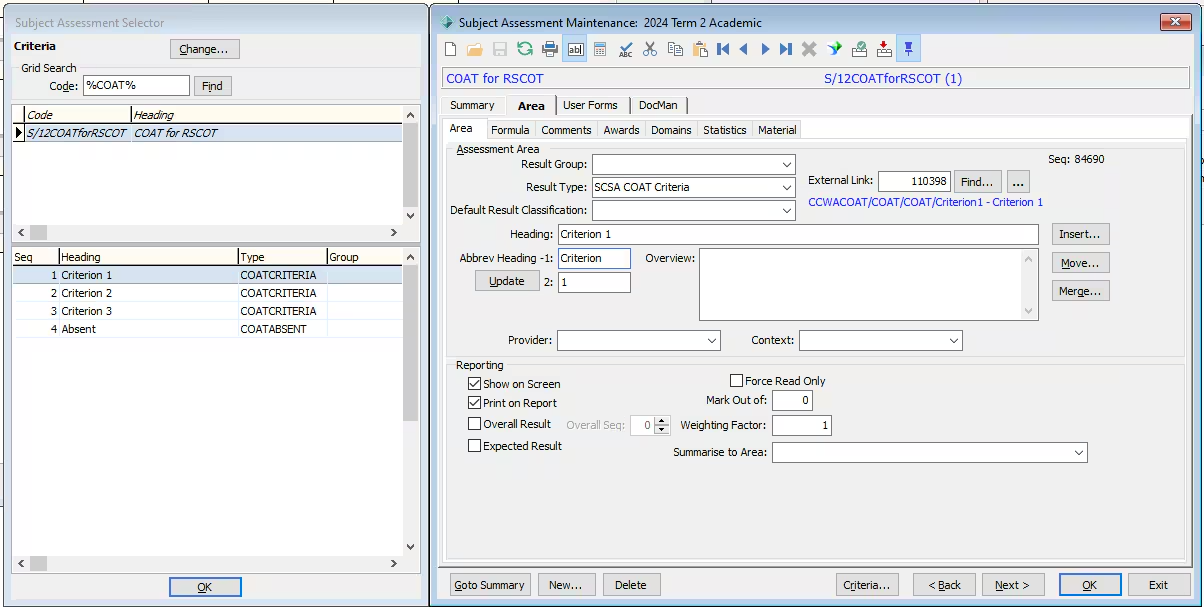Refresh records using the green refresh icon
Viewport: 1204px width, 607px height.
point(524,48)
